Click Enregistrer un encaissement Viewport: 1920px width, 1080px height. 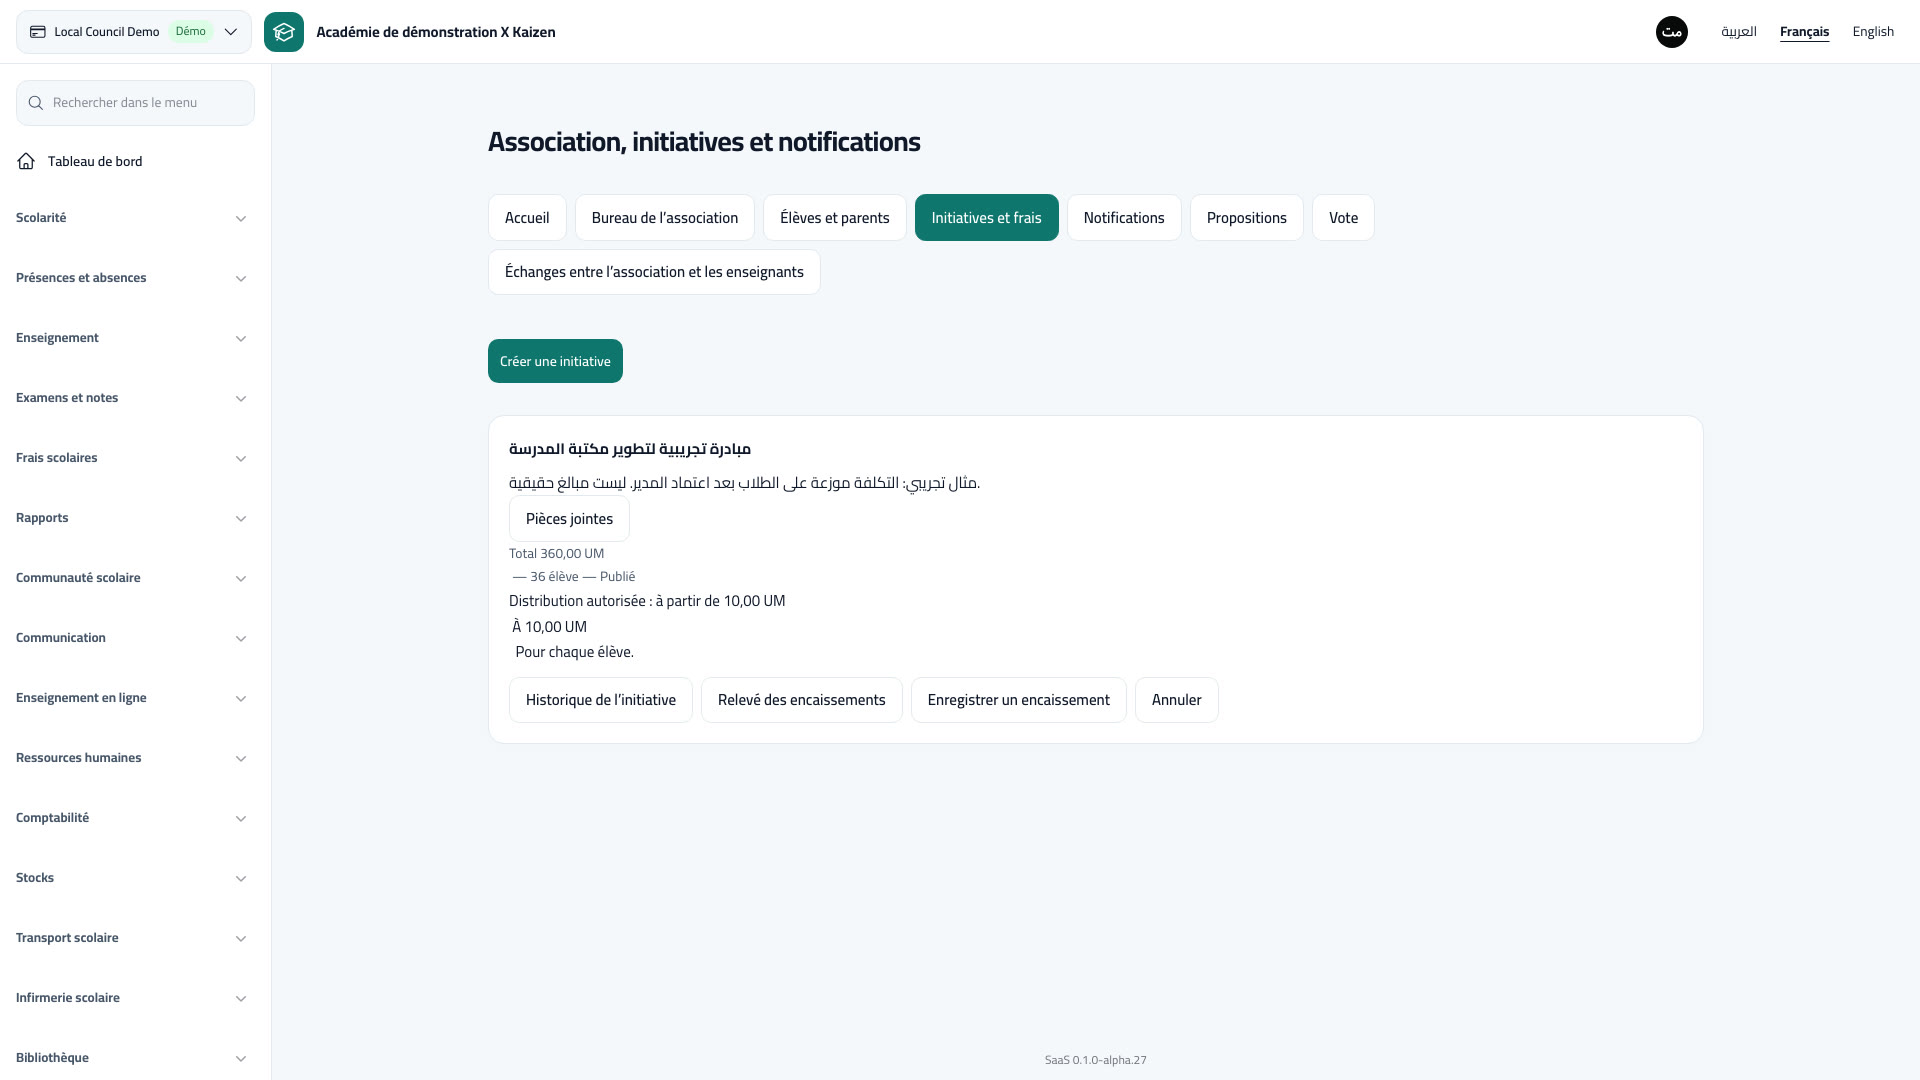1019,700
